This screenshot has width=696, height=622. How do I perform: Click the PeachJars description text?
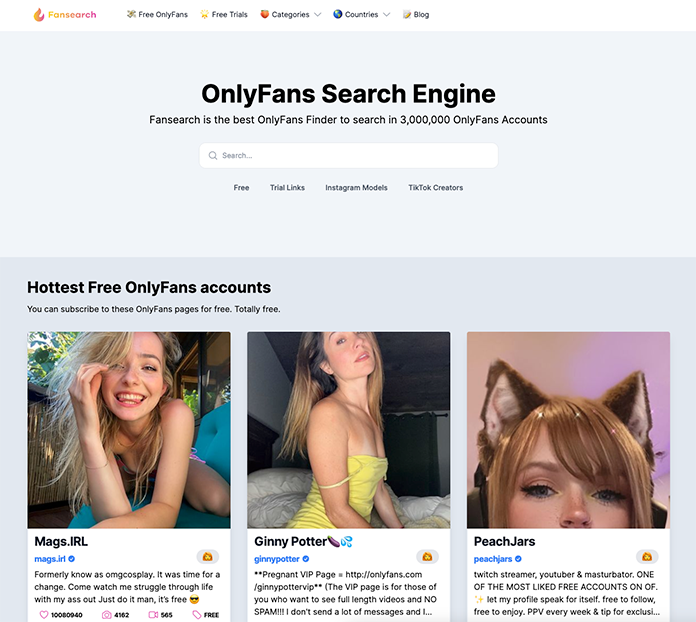(567, 593)
